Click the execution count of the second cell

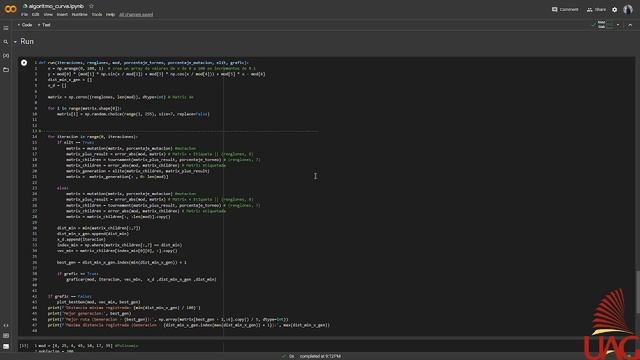coord(24,346)
